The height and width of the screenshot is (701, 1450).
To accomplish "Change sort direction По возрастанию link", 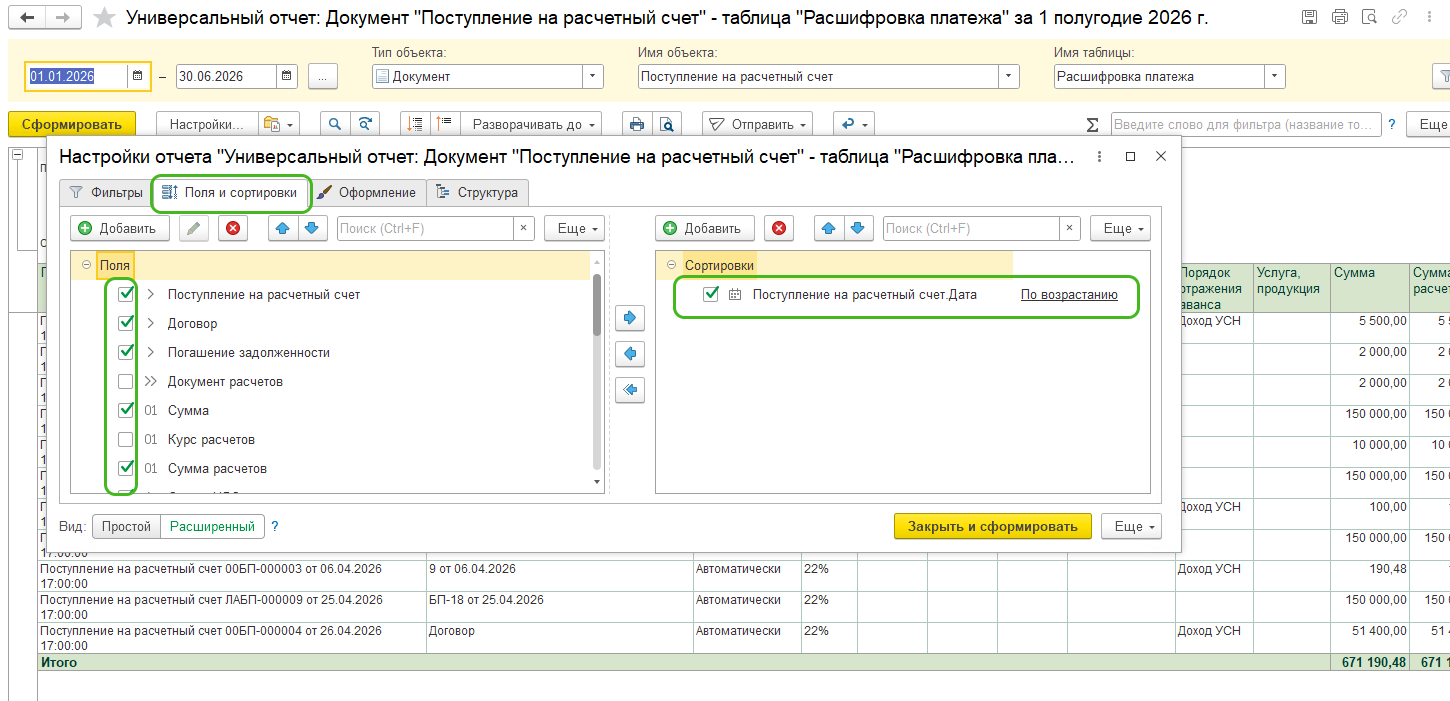I will [x=1069, y=294].
